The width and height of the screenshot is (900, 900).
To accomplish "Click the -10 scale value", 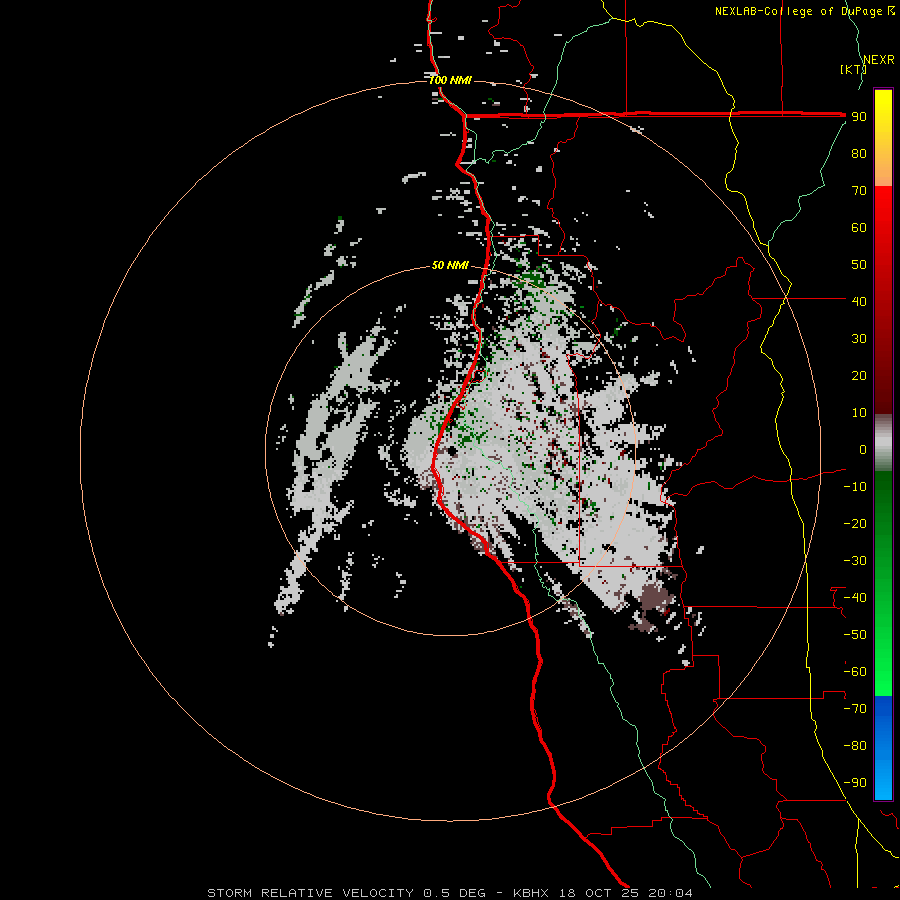I will [x=855, y=487].
